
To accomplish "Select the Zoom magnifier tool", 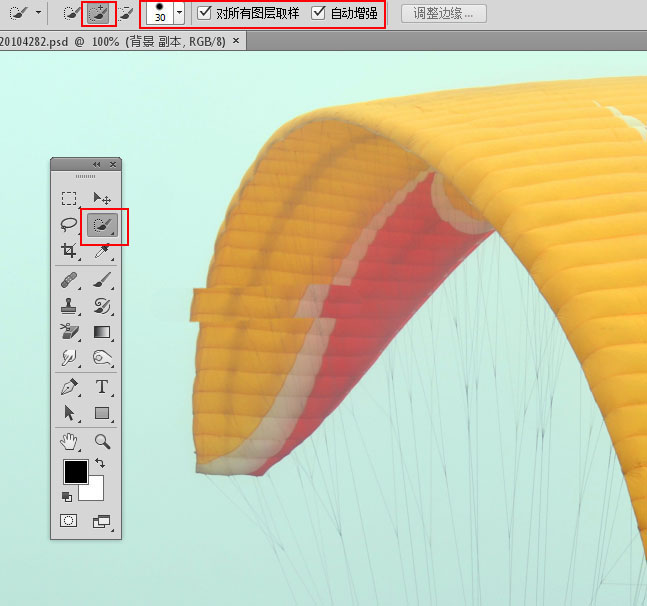I will pos(102,441).
